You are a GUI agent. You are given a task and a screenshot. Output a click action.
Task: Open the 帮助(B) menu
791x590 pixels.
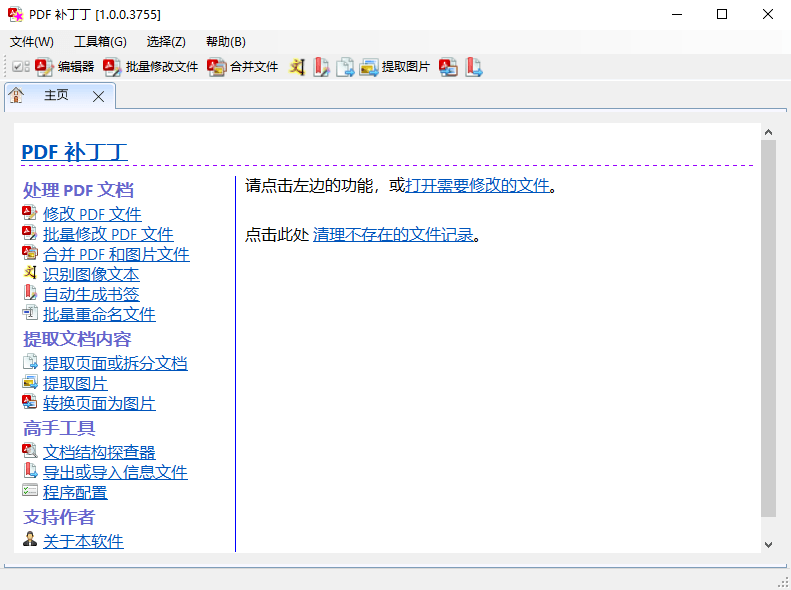[225, 41]
